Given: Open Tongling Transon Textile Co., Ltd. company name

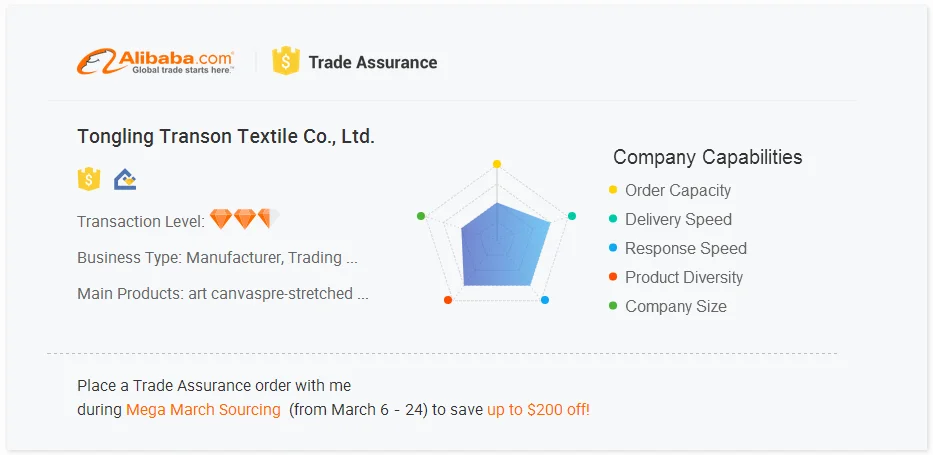Looking at the screenshot, I should click(x=226, y=136).
